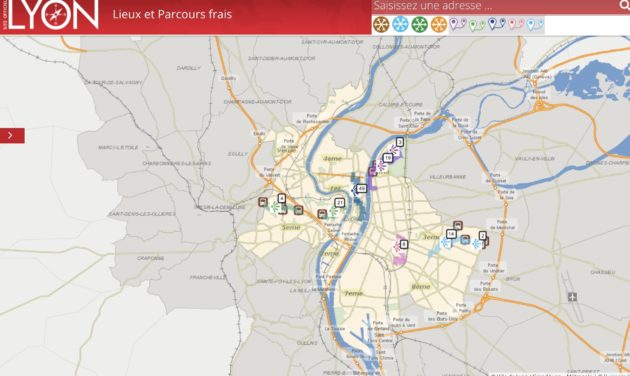Click the cluster marker numbered 19
This screenshot has width=630, height=376.
click(x=387, y=158)
